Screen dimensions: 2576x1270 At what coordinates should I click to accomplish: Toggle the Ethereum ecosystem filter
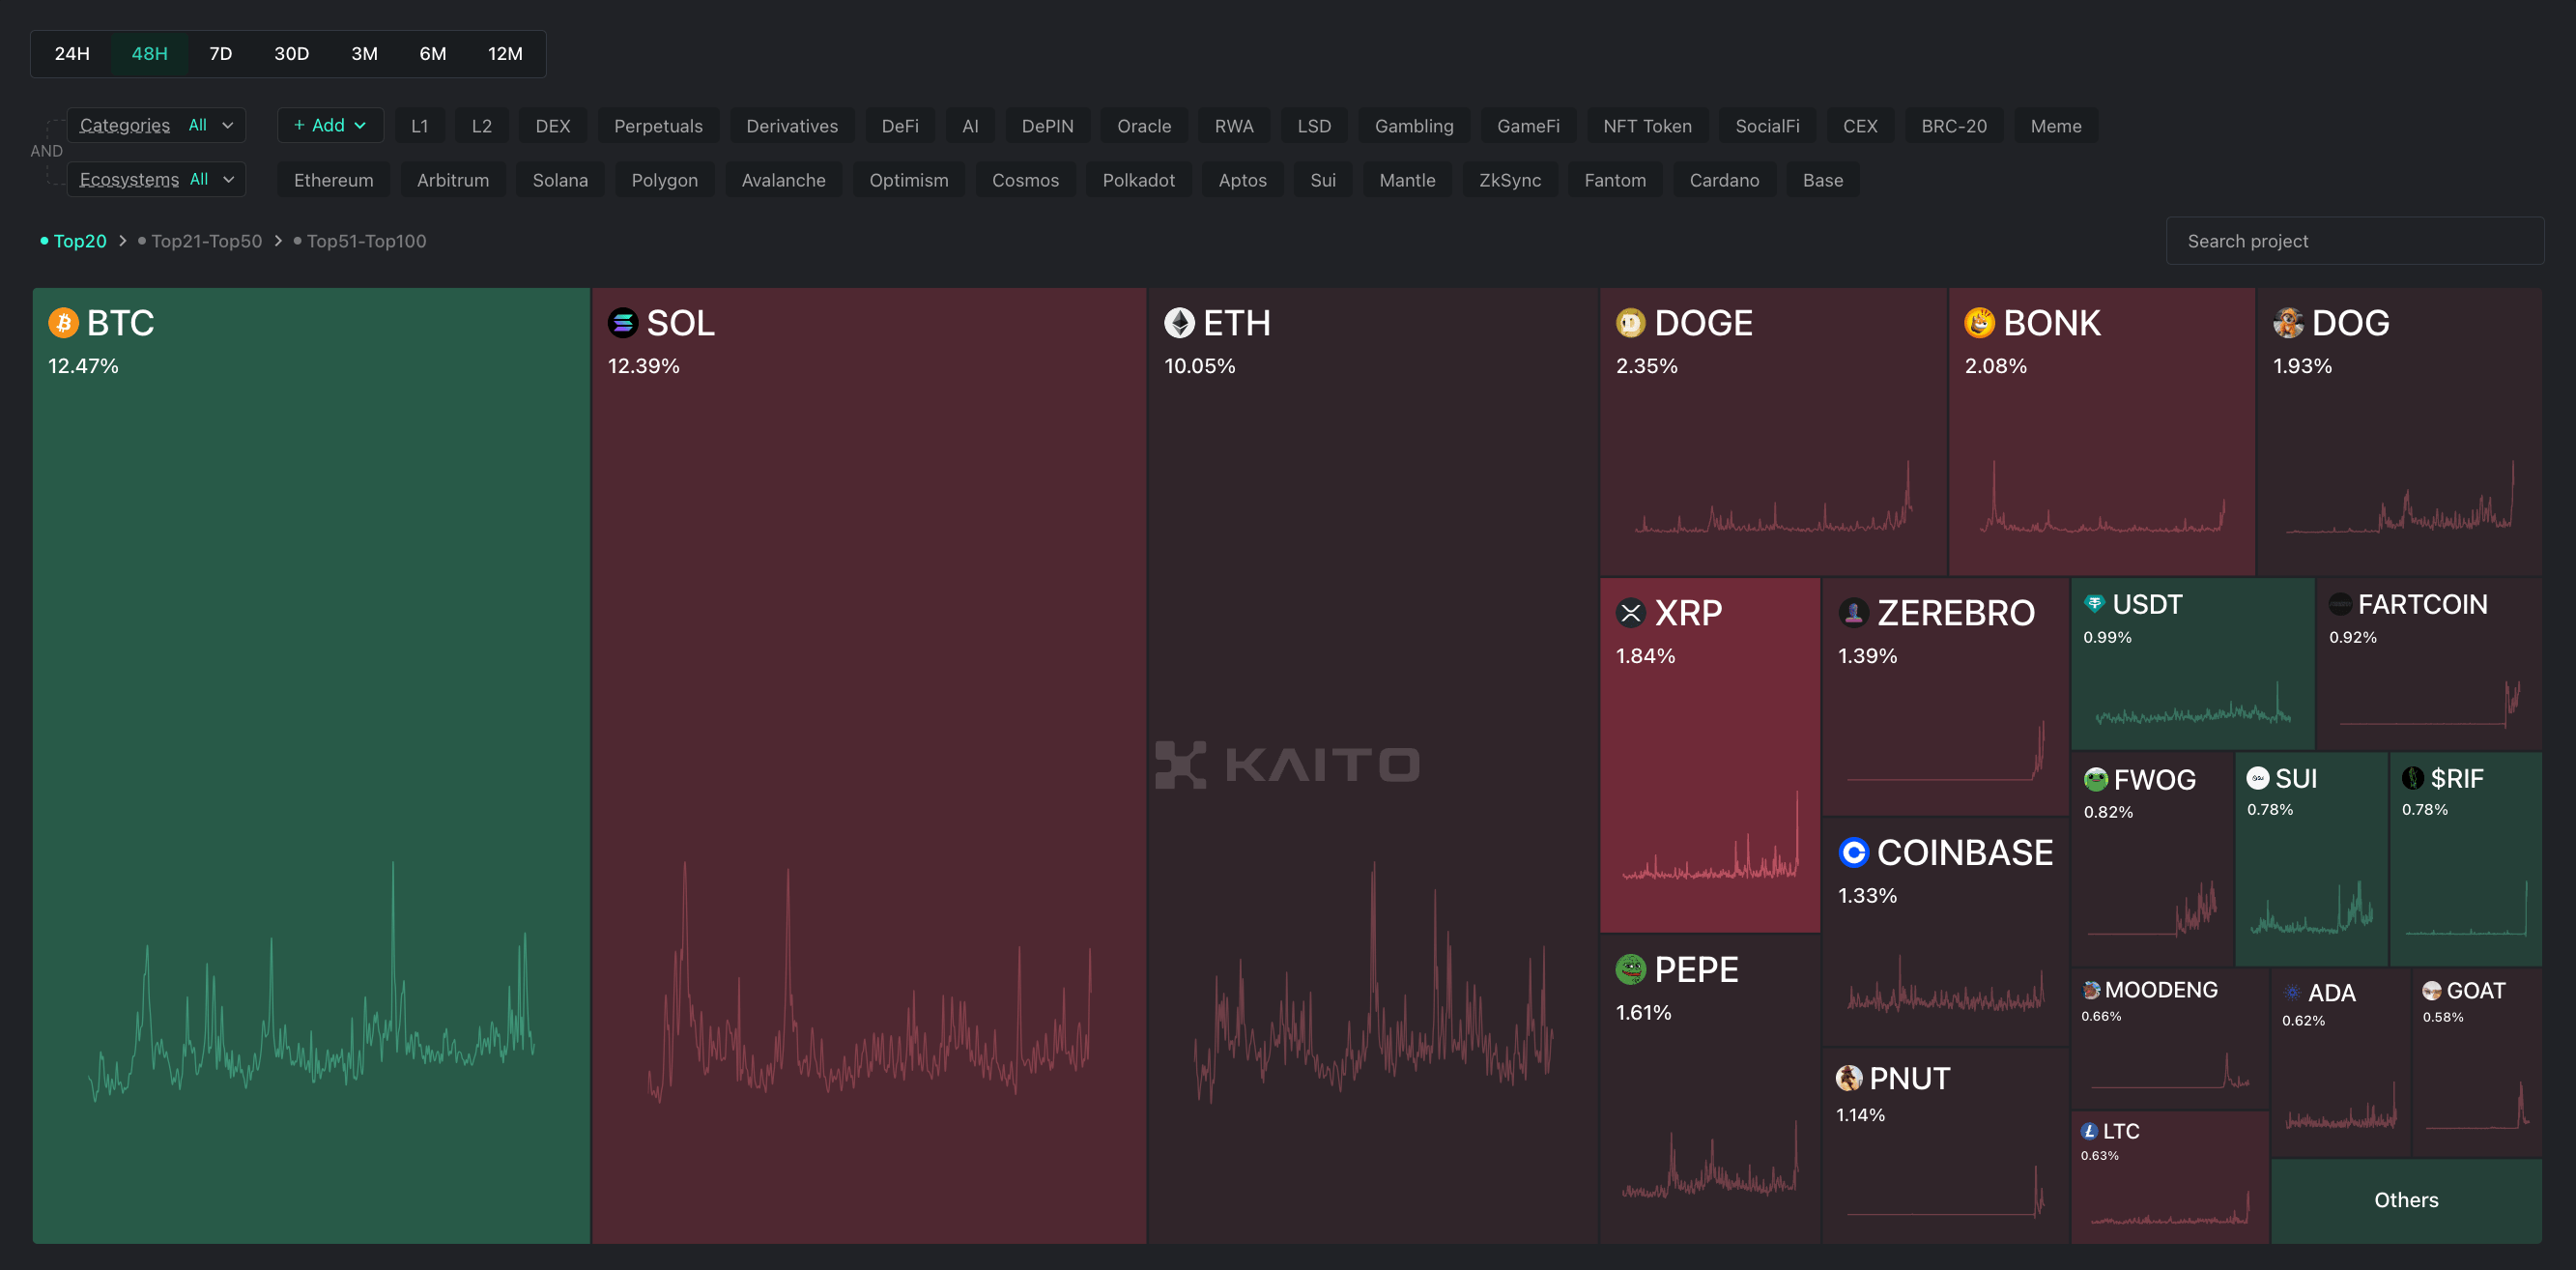(x=334, y=180)
